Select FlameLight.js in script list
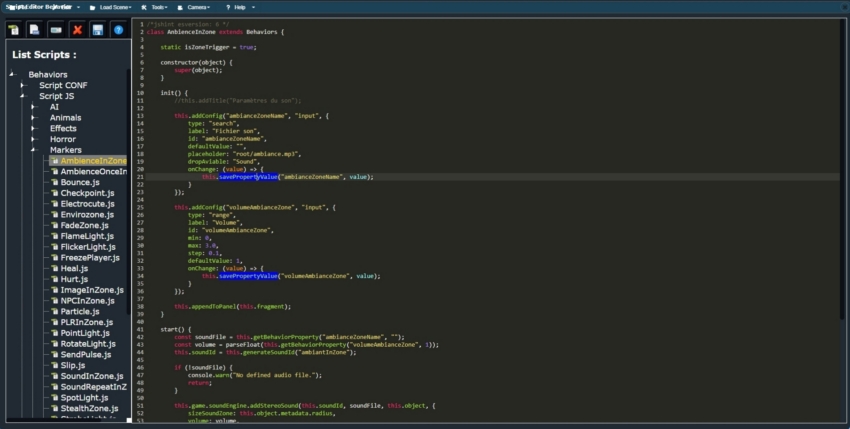 click(x=87, y=237)
